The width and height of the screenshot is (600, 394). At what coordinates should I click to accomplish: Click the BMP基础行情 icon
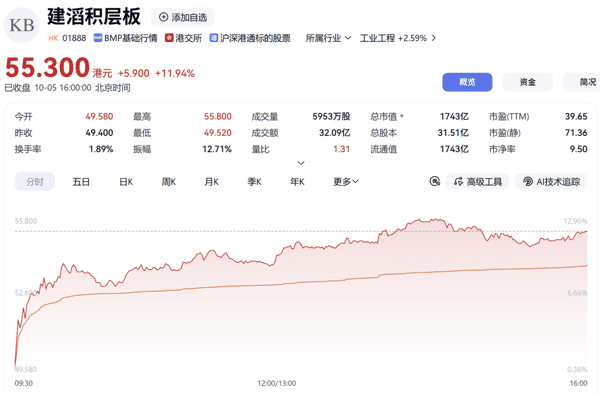click(98, 38)
